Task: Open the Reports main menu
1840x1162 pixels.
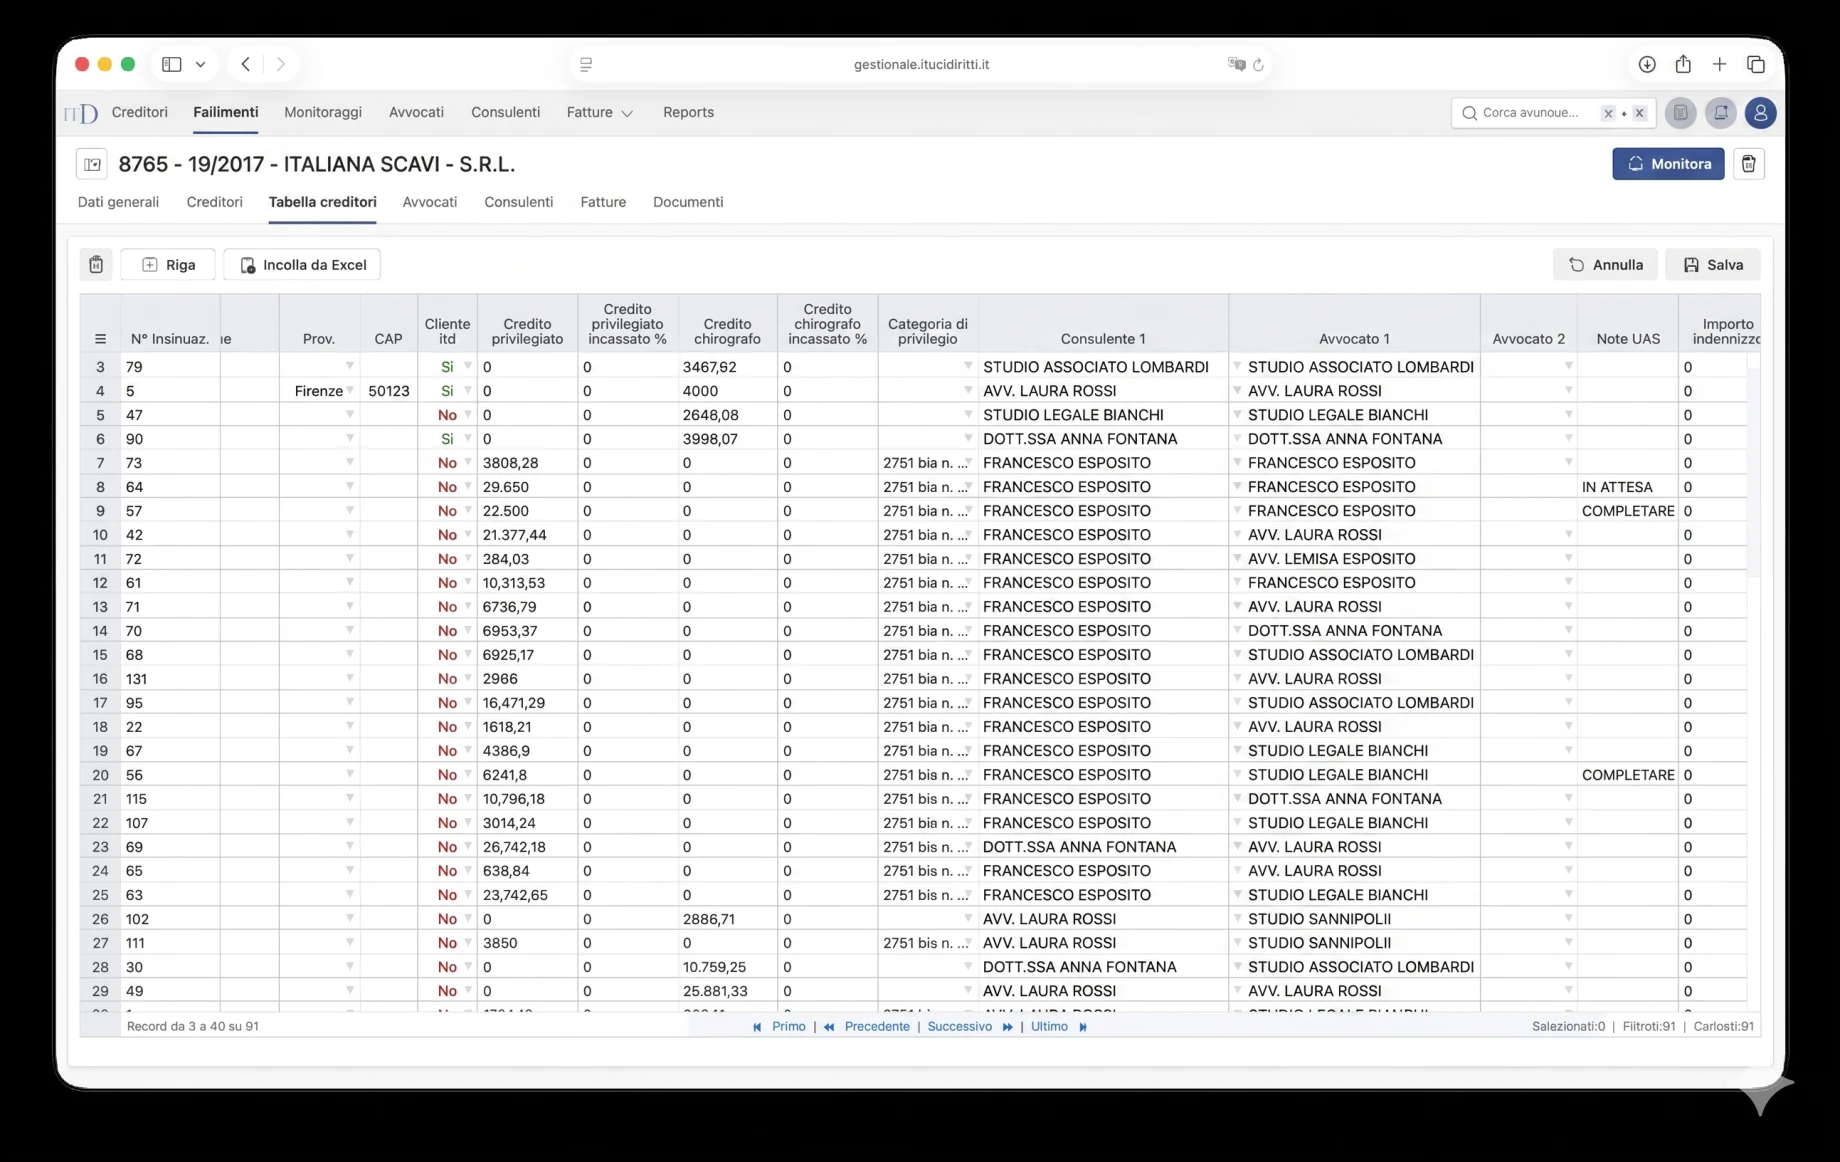Action: (688, 113)
